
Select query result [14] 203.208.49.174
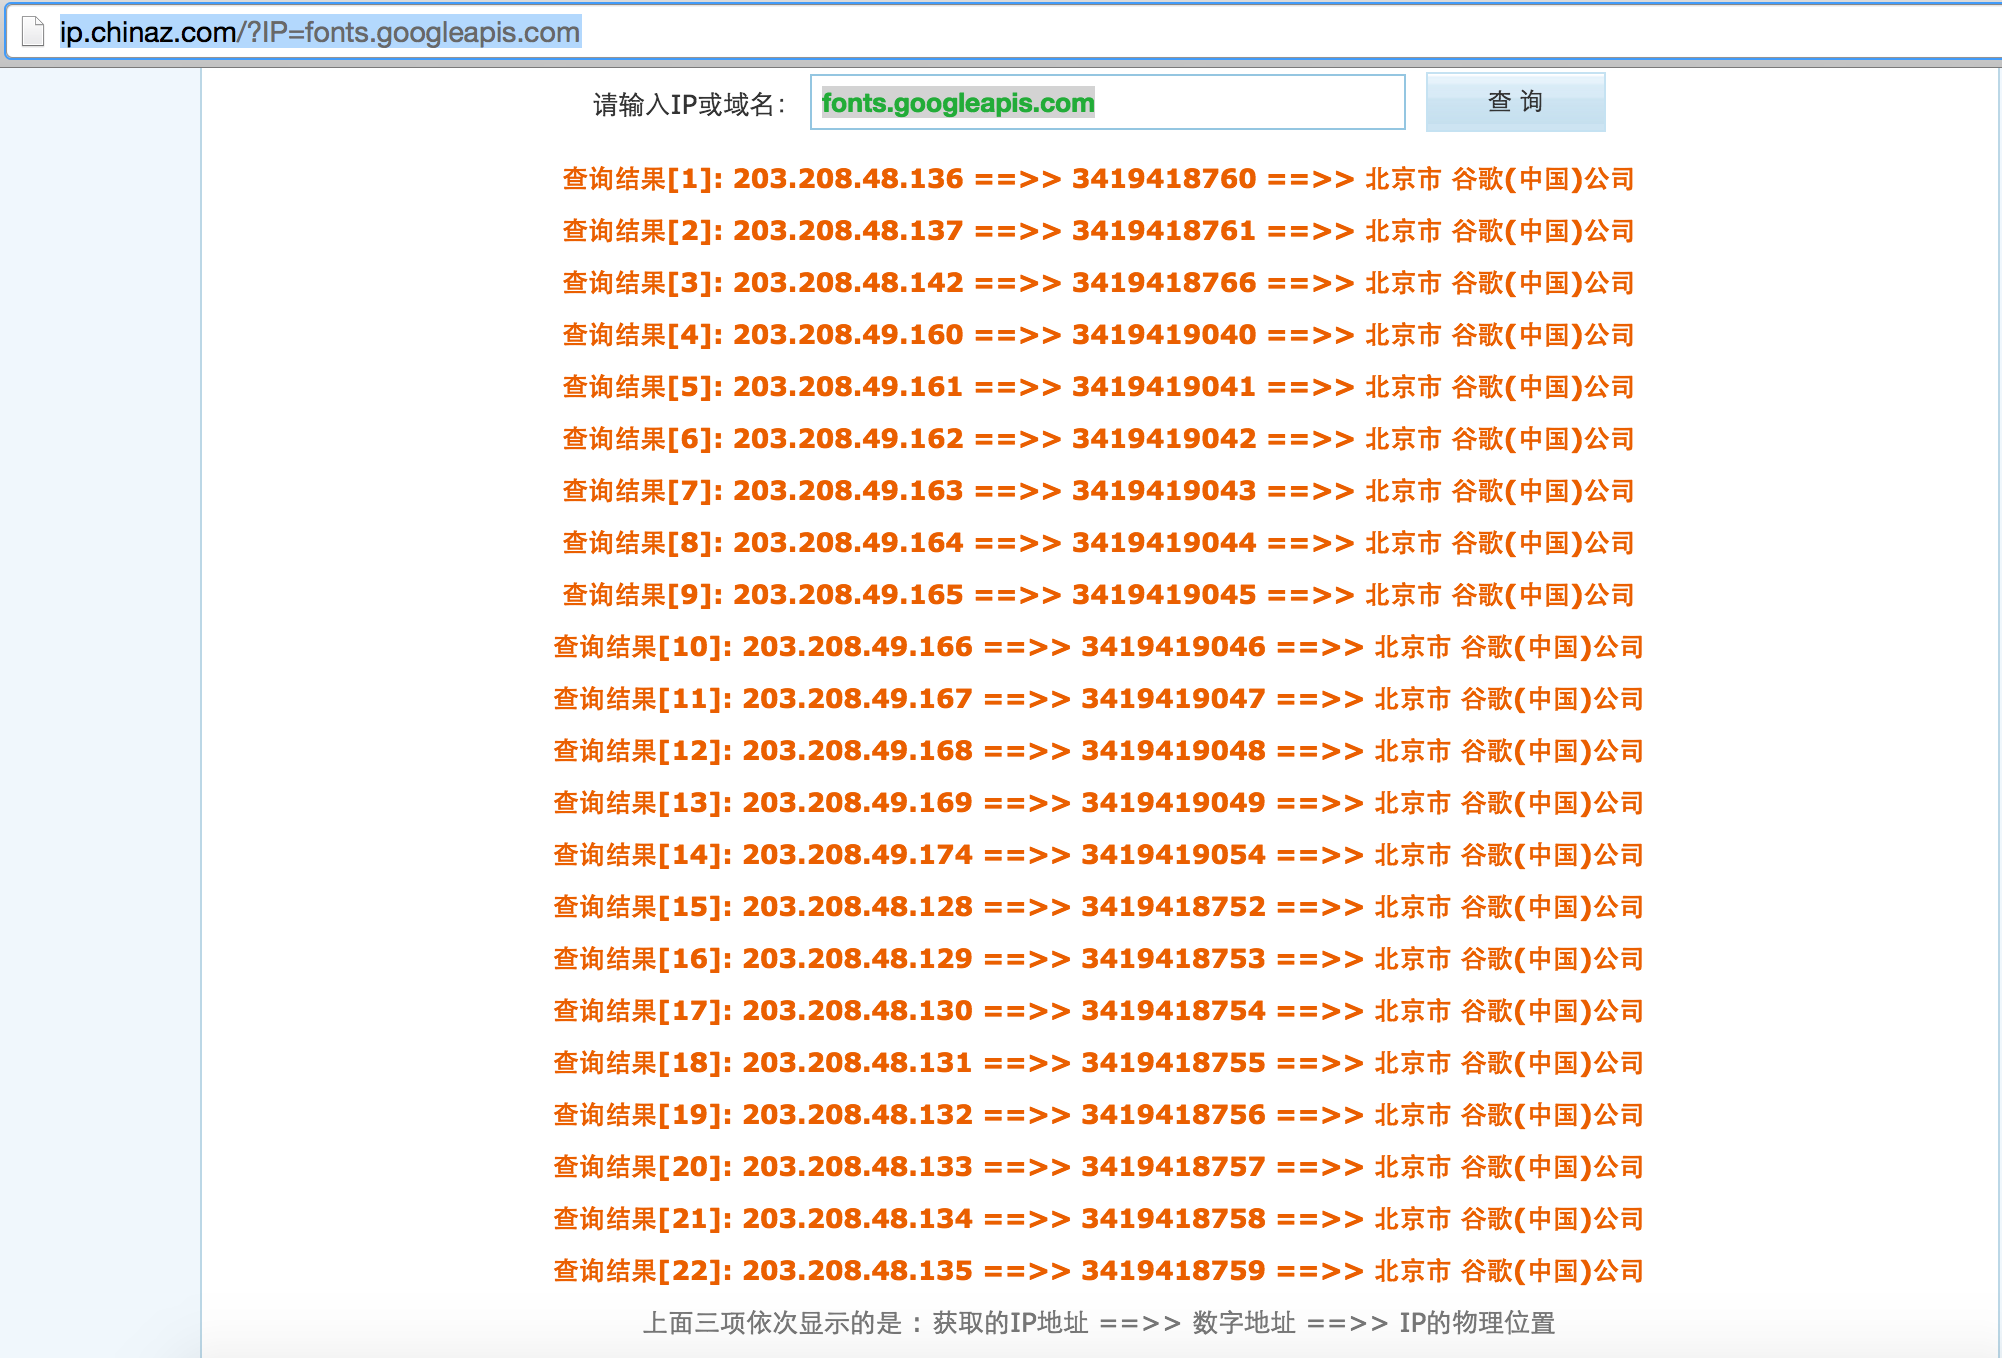point(1098,855)
